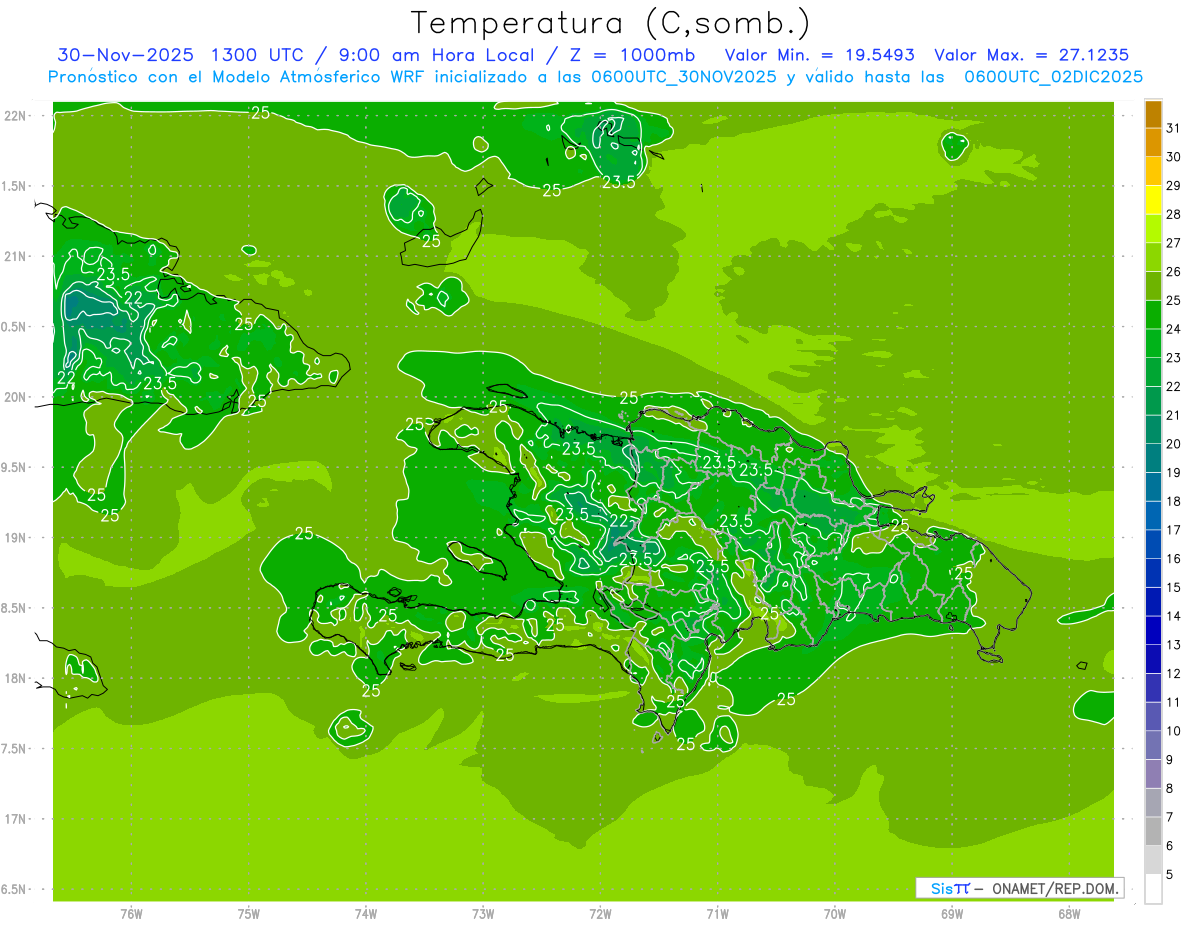The height and width of the screenshot is (927, 1200).
Task: Click the '73W' longitude label
Action: pyautogui.click(x=483, y=914)
